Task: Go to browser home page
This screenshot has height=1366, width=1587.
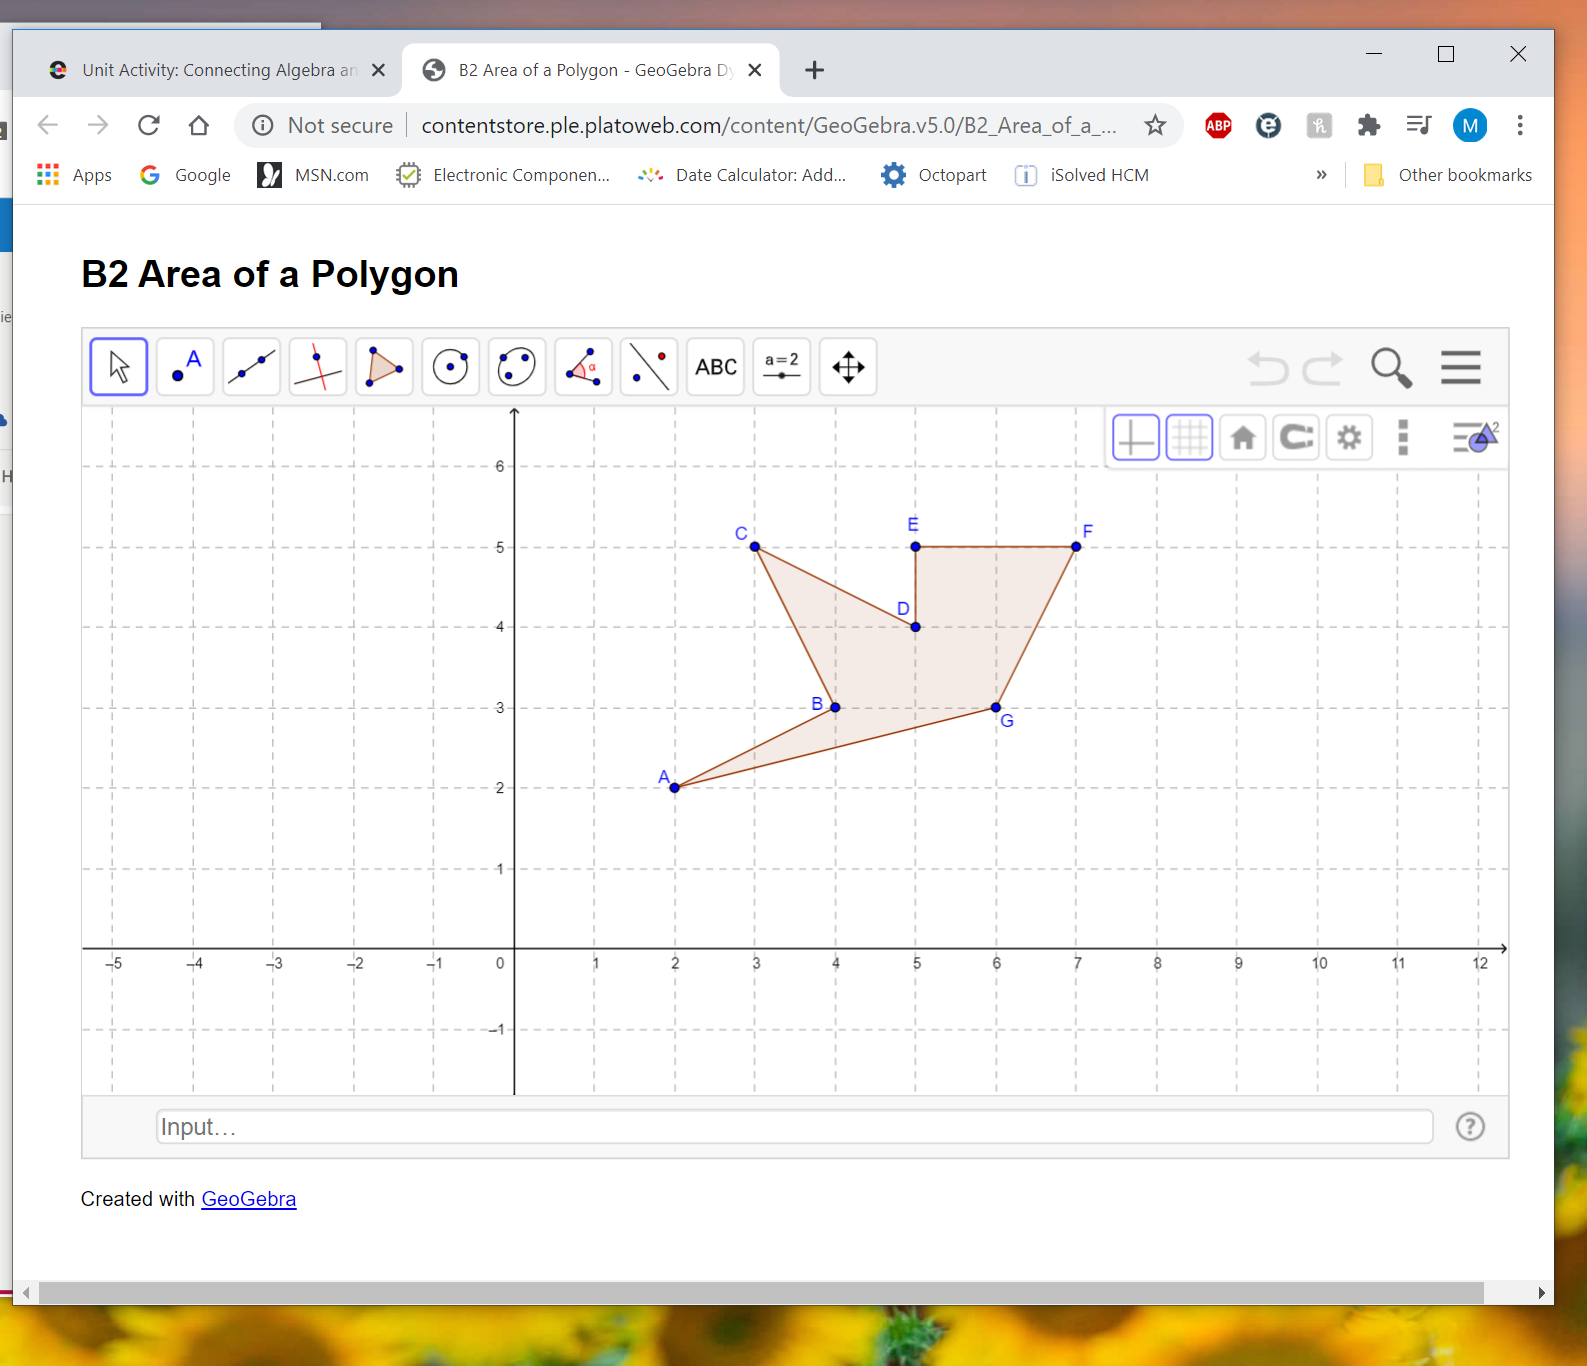Action: click(x=199, y=125)
